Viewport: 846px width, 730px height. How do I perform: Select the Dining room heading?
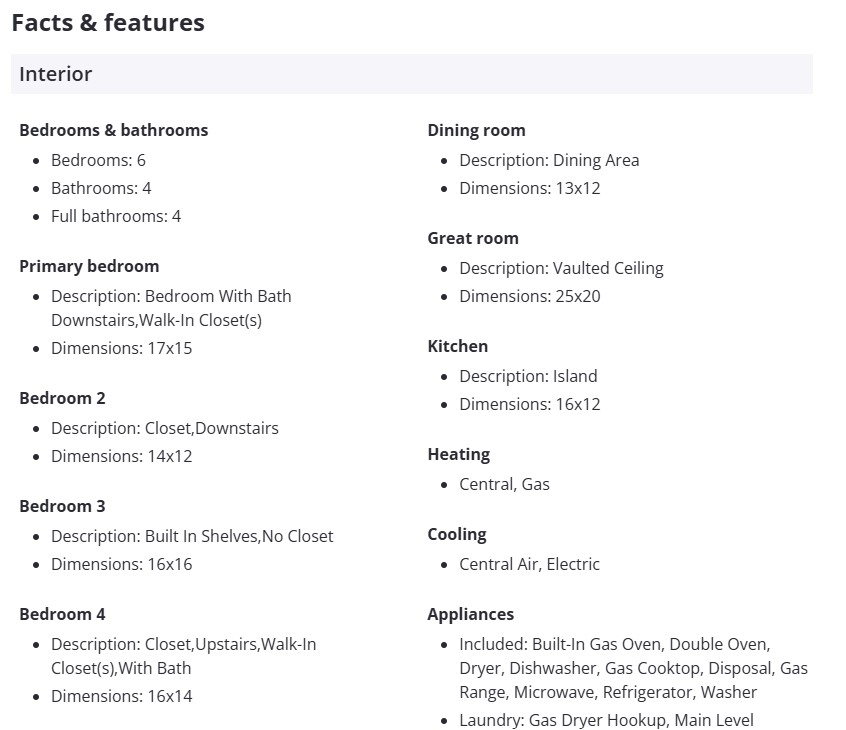pyautogui.click(x=476, y=130)
